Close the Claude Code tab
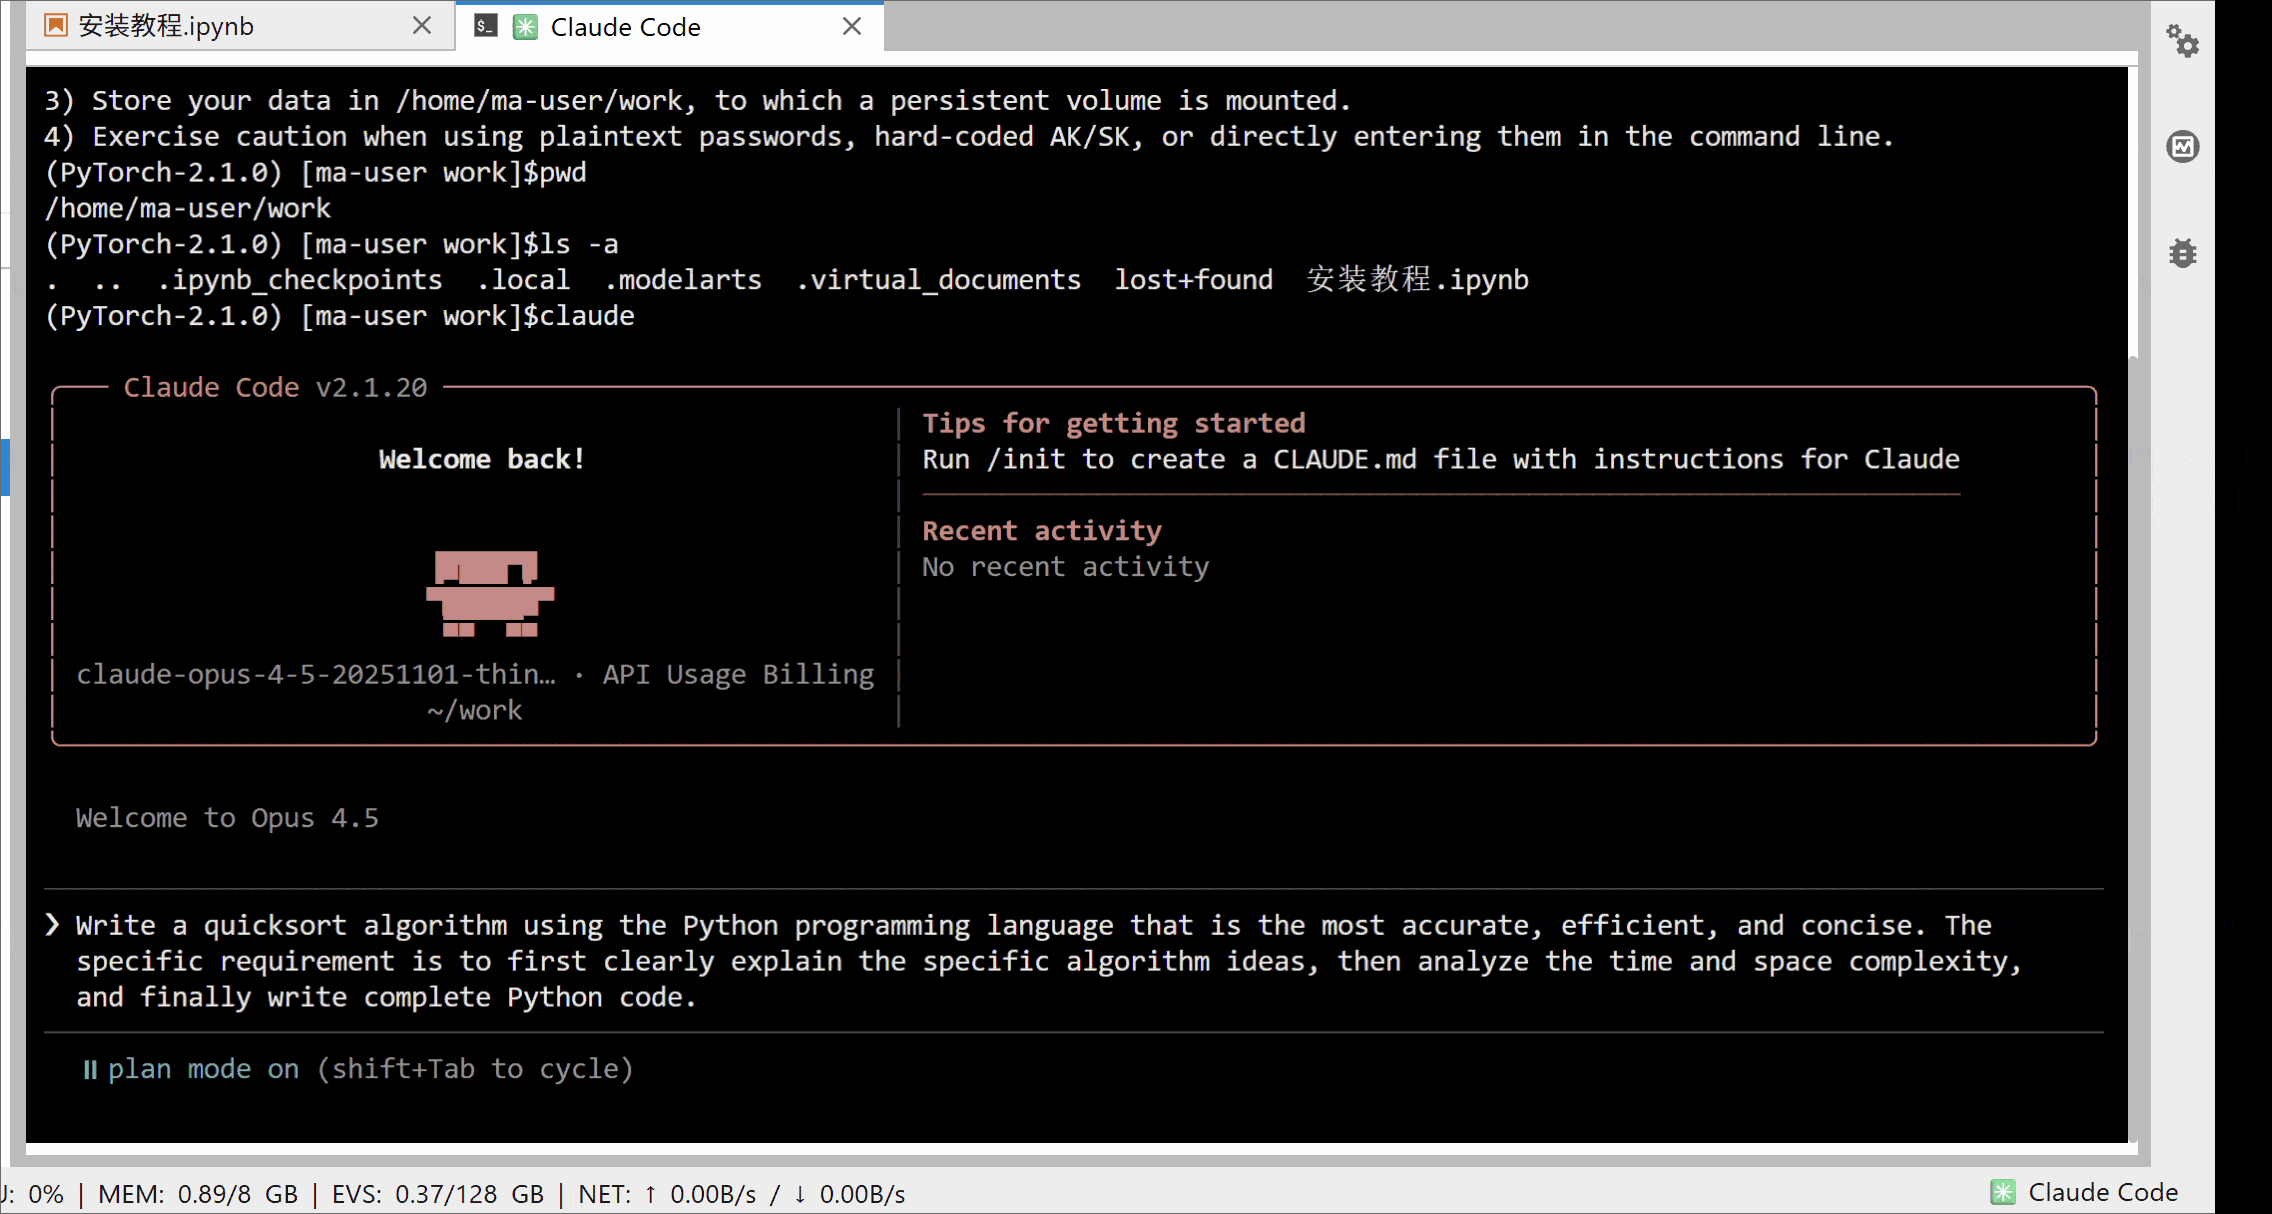 851,27
